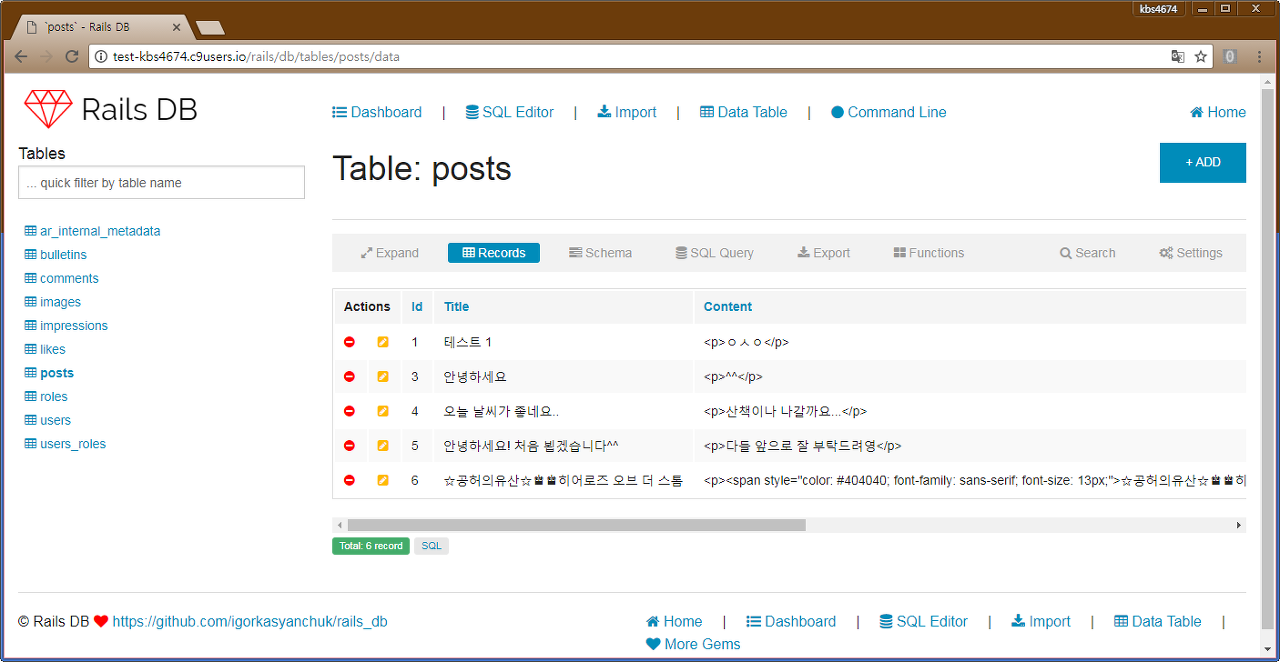Edit the post row with Id 4

click(383, 411)
